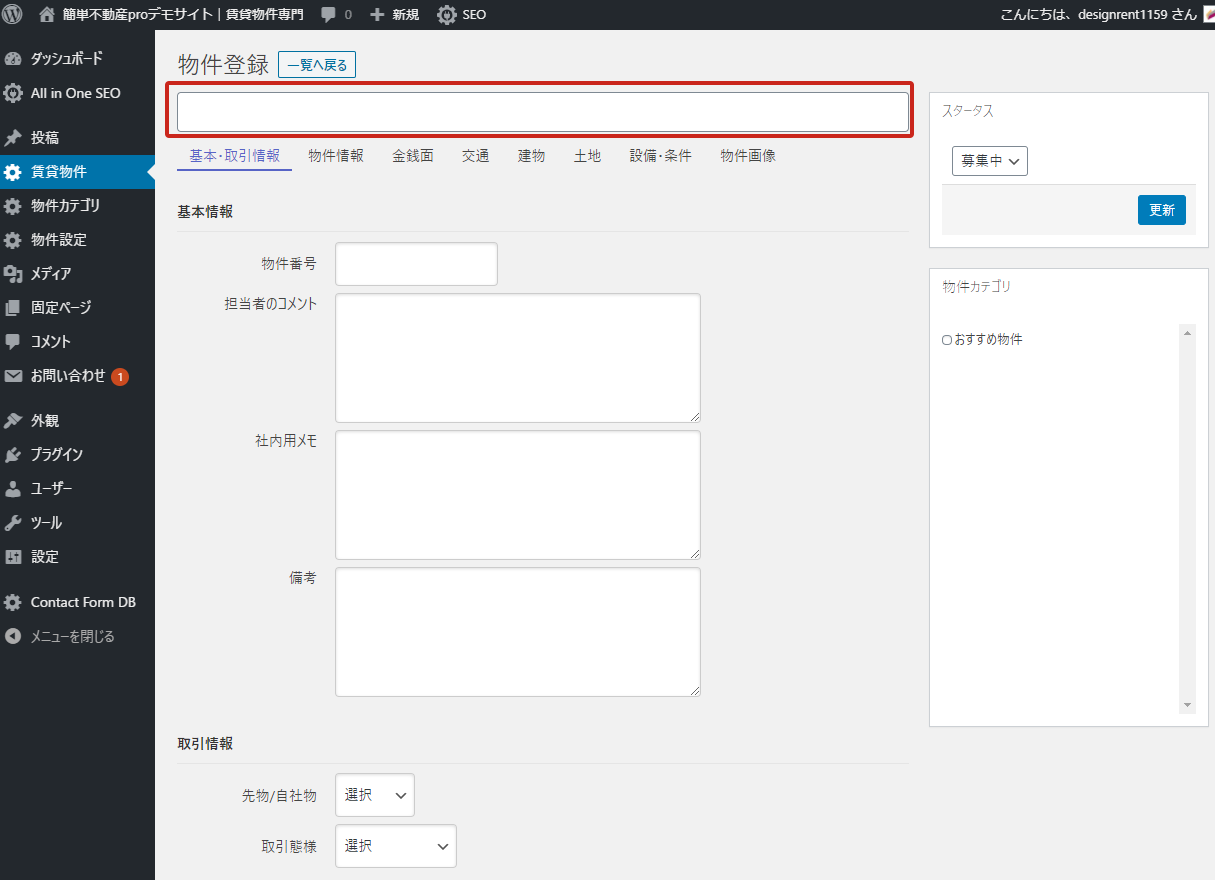Open メディア in the sidebar
1215x880 pixels.
tap(50, 273)
